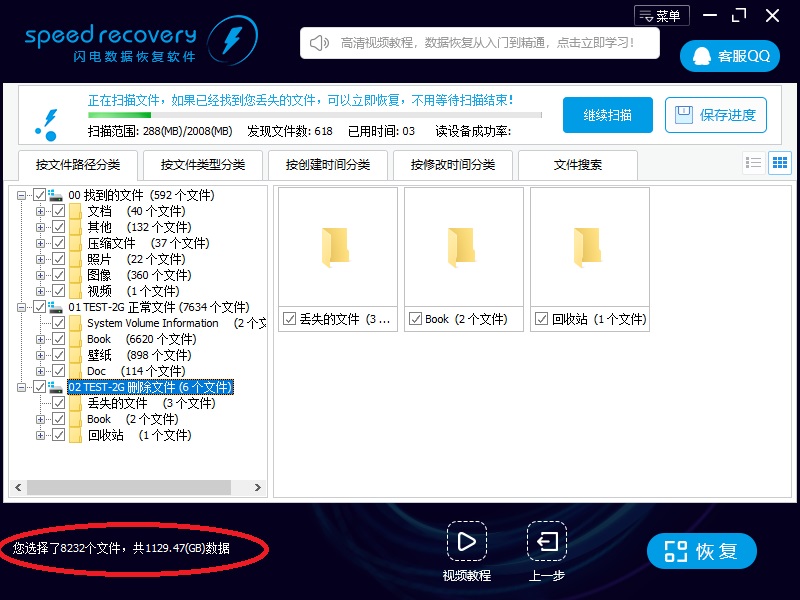The height and width of the screenshot is (600, 800).
Task: Expand the 图像 tree node
Action: click(41, 275)
